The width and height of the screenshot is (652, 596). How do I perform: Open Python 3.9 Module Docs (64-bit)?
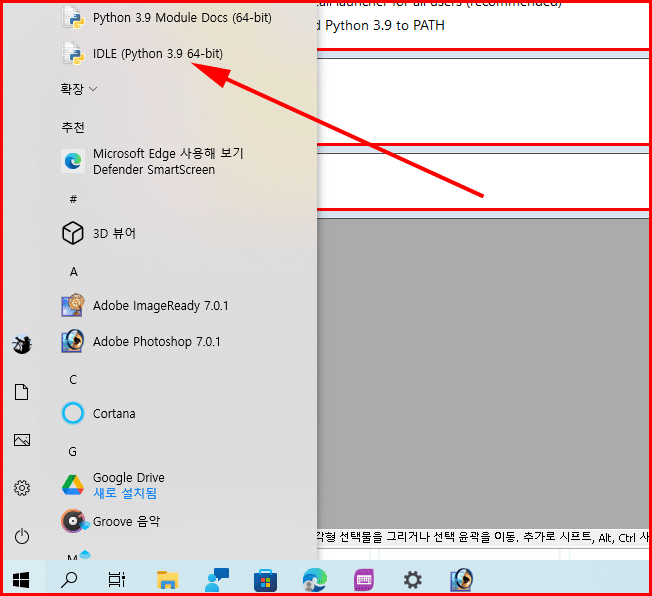(x=166, y=17)
